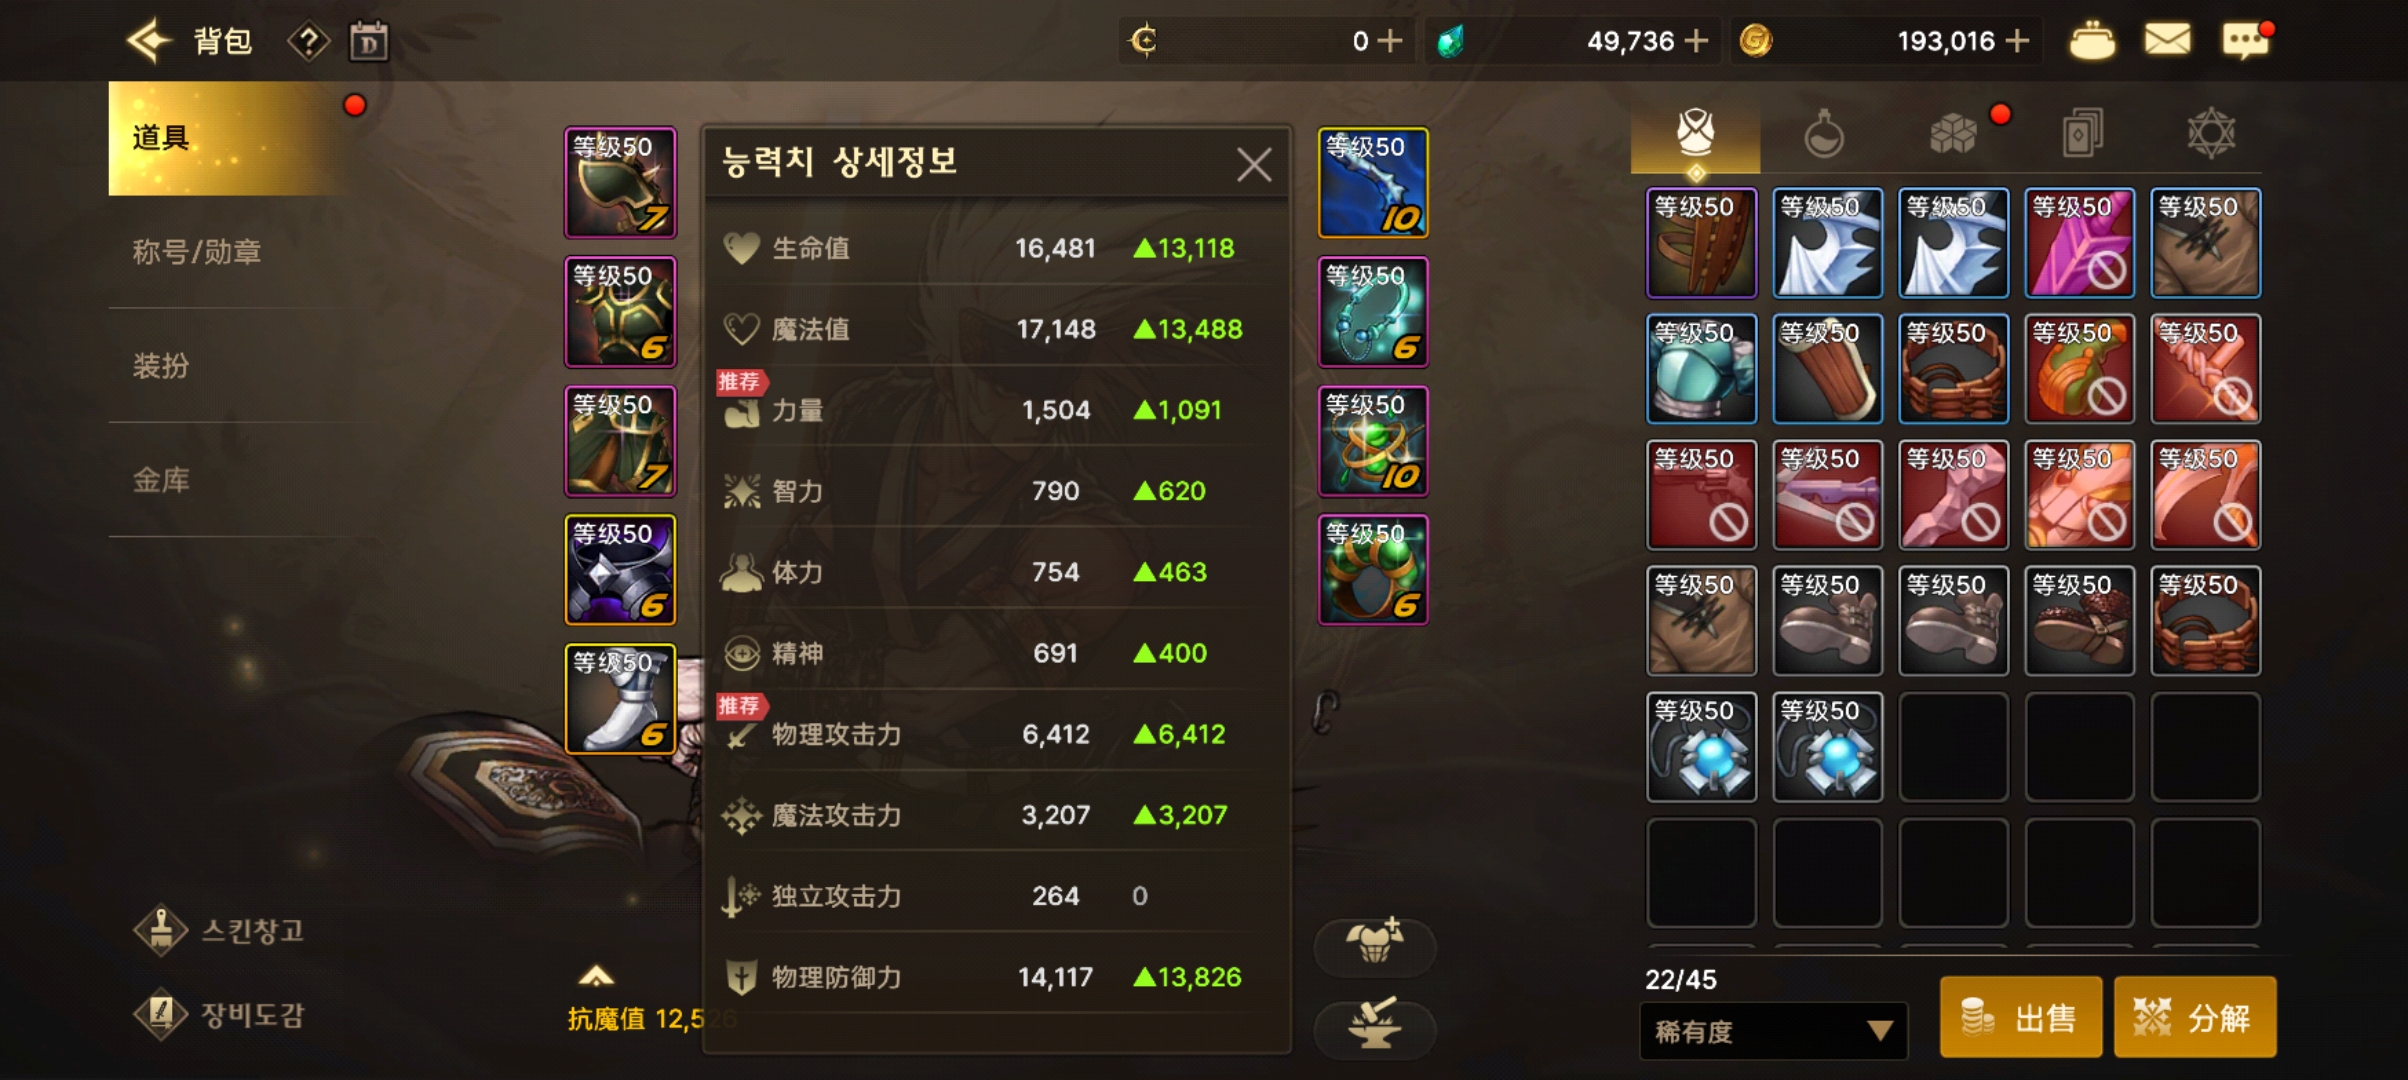Select the potion consumables tab icon
This screenshot has height=1080, width=2408.
click(x=1823, y=133)
